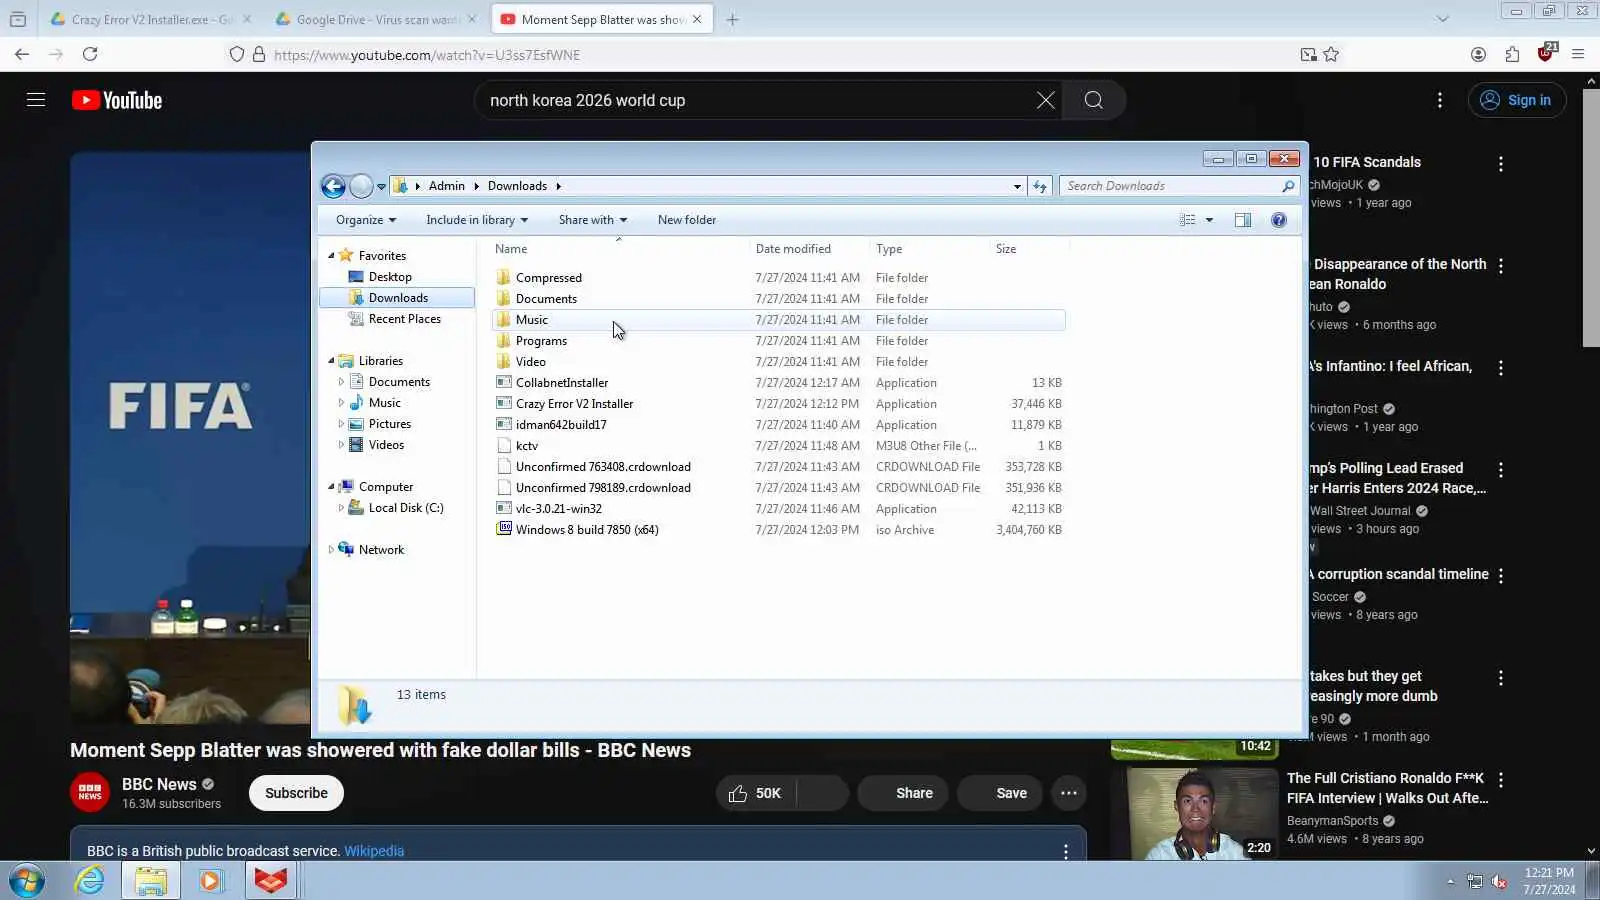Expand the Local Disk (C:) node
The image size is (1600, 900).
[341, 508]
